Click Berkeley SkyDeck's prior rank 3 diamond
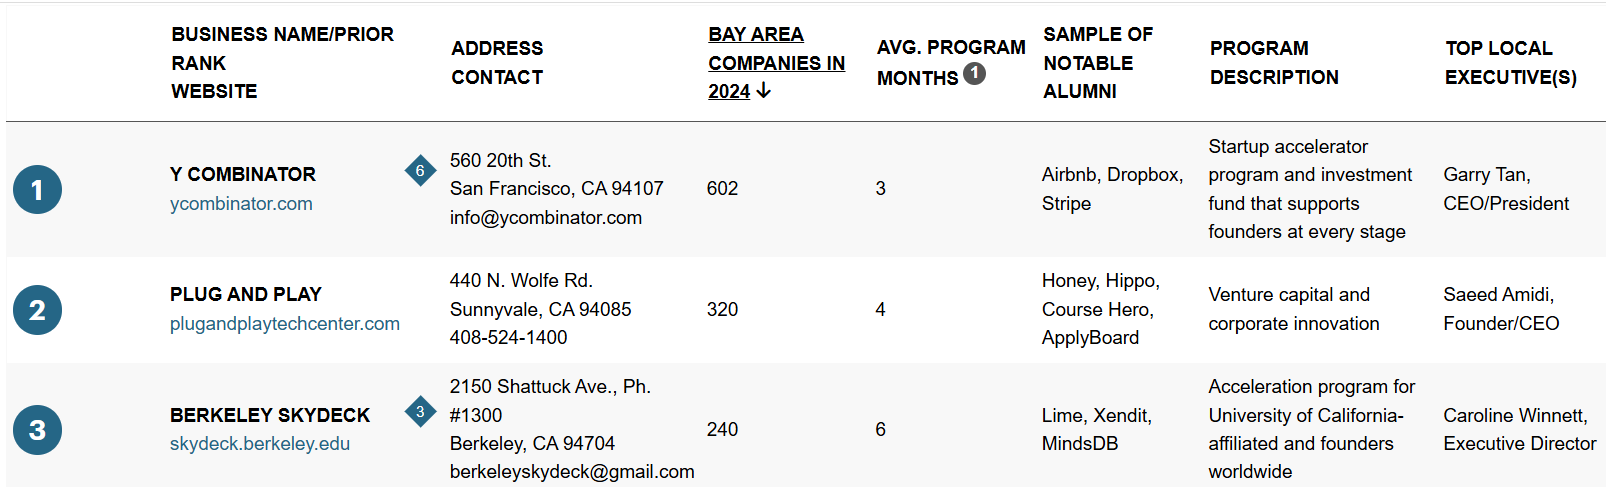The height and width of the screenshot is (487, 1606). 420,411
